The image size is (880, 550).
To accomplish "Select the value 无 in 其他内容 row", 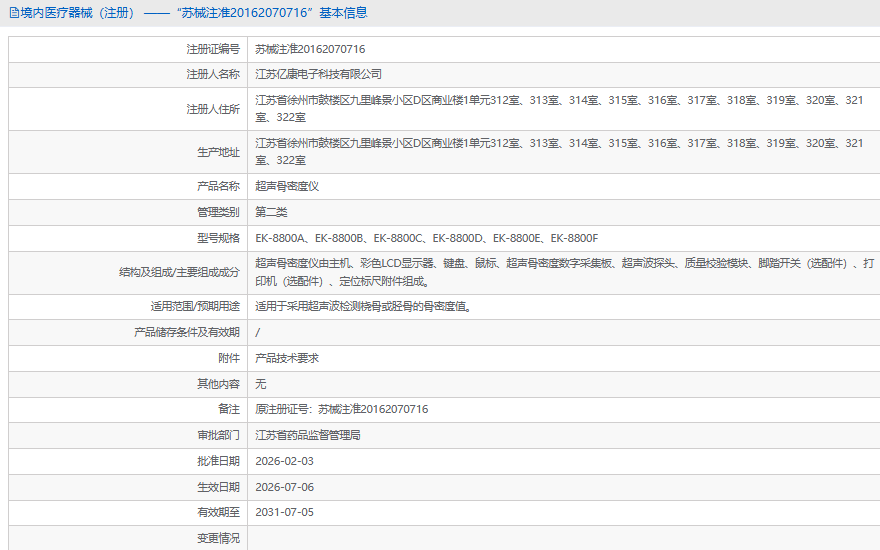I will pos(260,384).
